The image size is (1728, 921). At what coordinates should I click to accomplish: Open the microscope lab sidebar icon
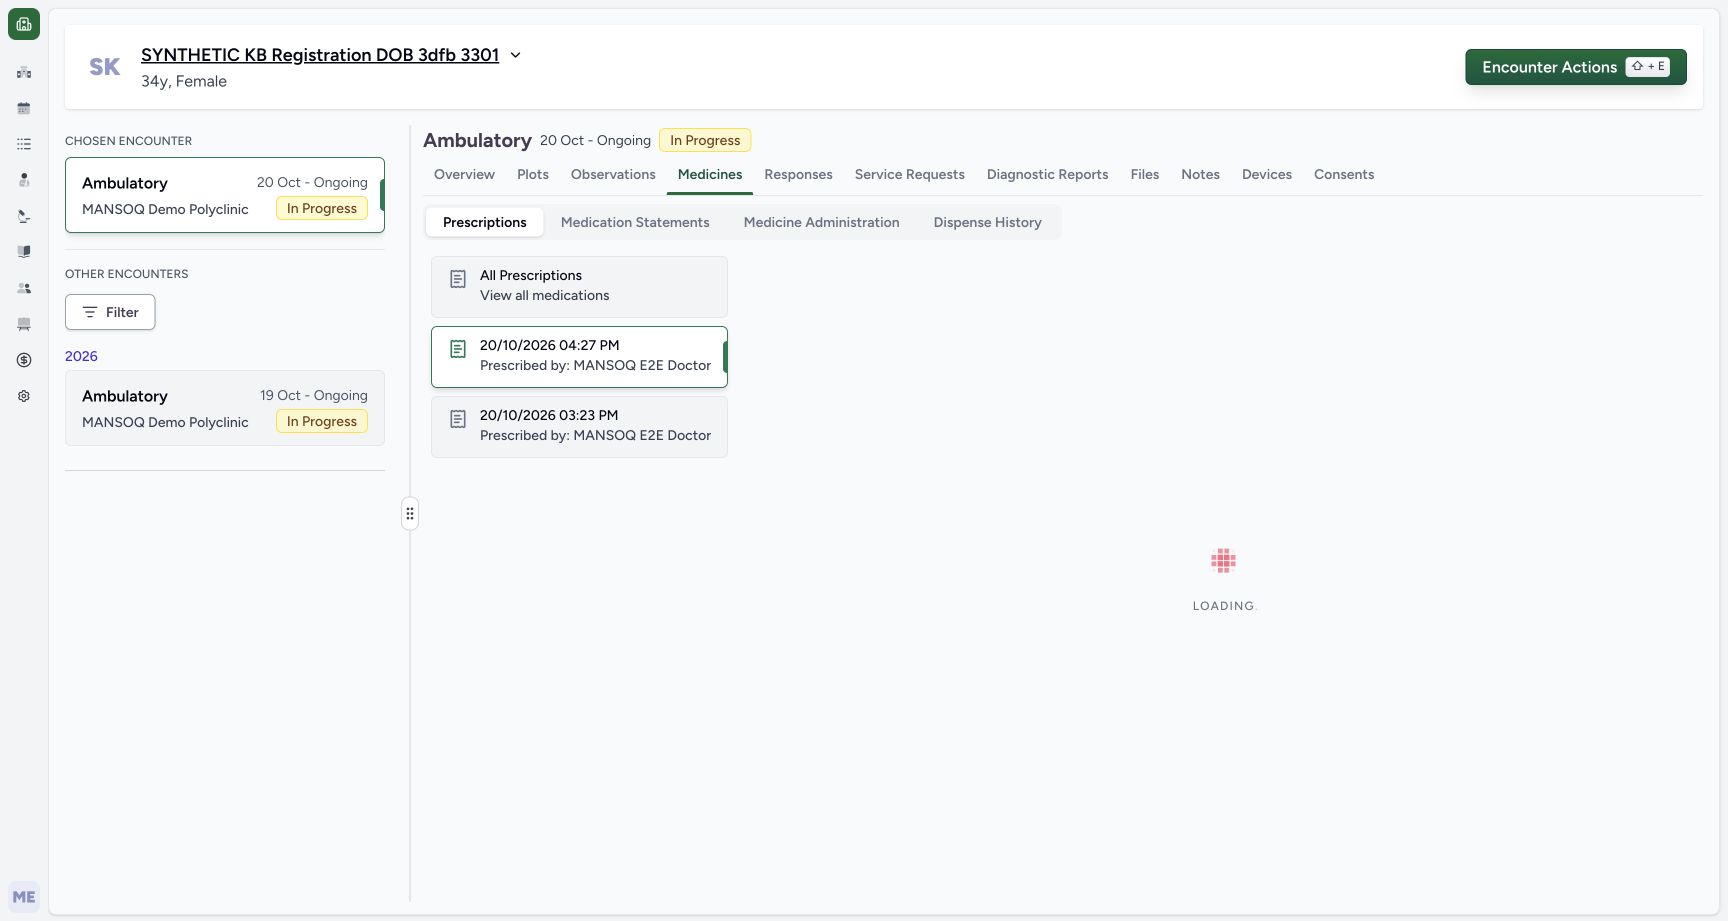pos(24,216)
